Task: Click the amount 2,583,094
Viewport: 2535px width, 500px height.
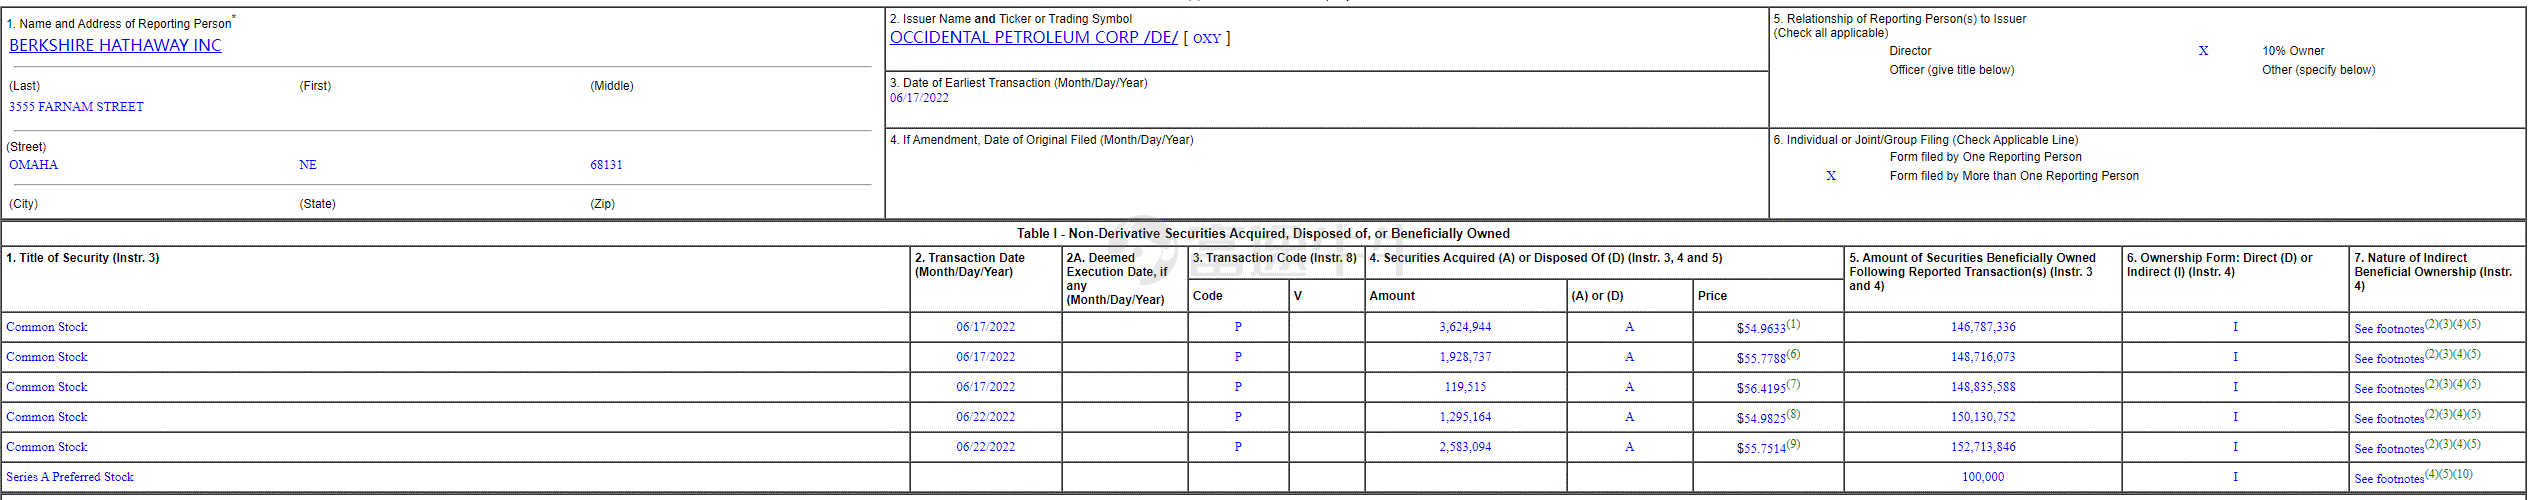Action: pos(1465,447)
